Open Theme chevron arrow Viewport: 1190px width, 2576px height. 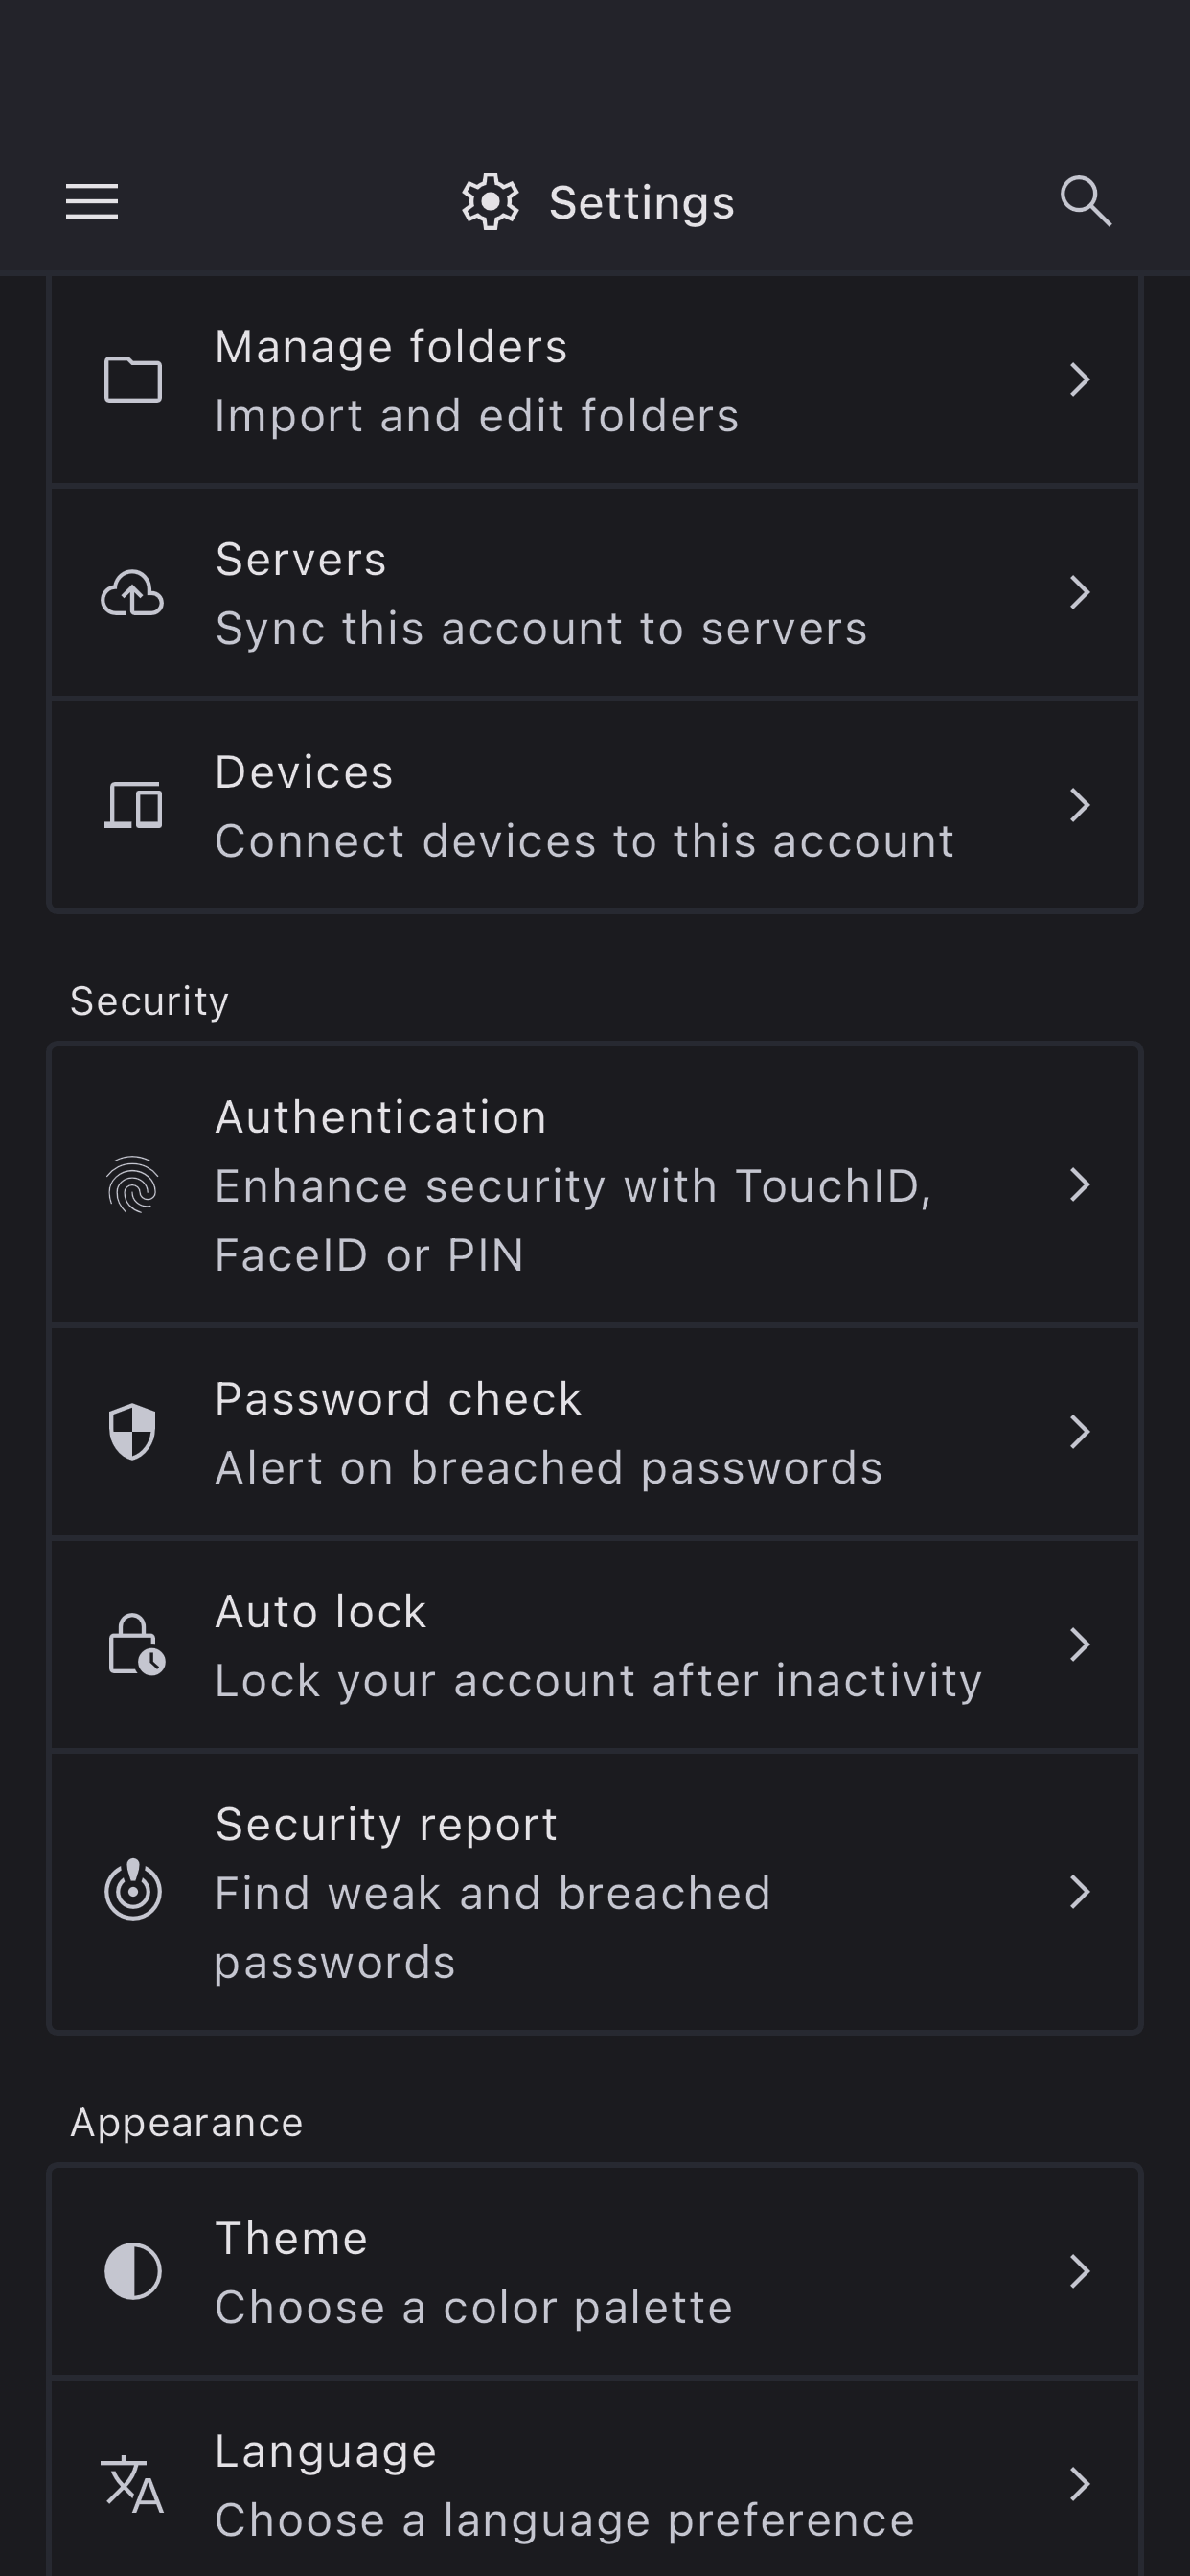click(1079, 2271)
